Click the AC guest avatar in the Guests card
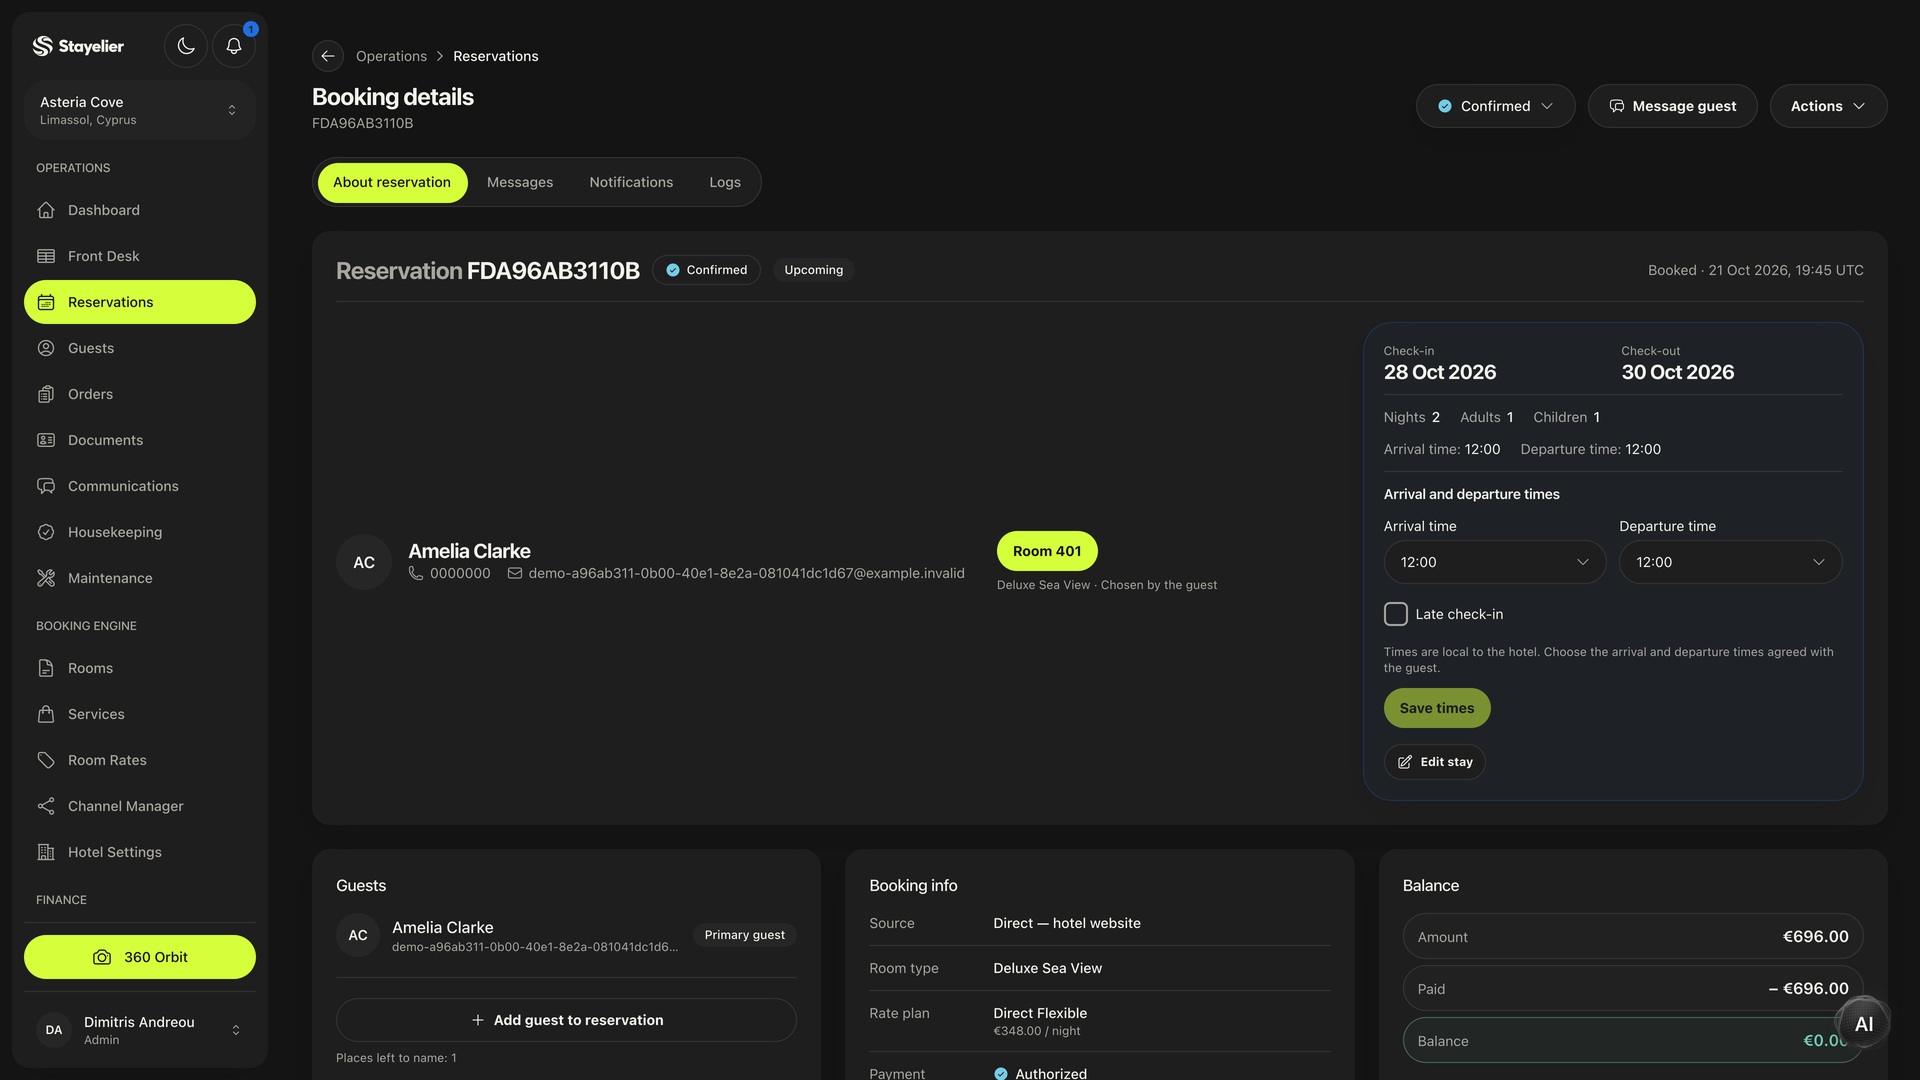 click(358, 935)
